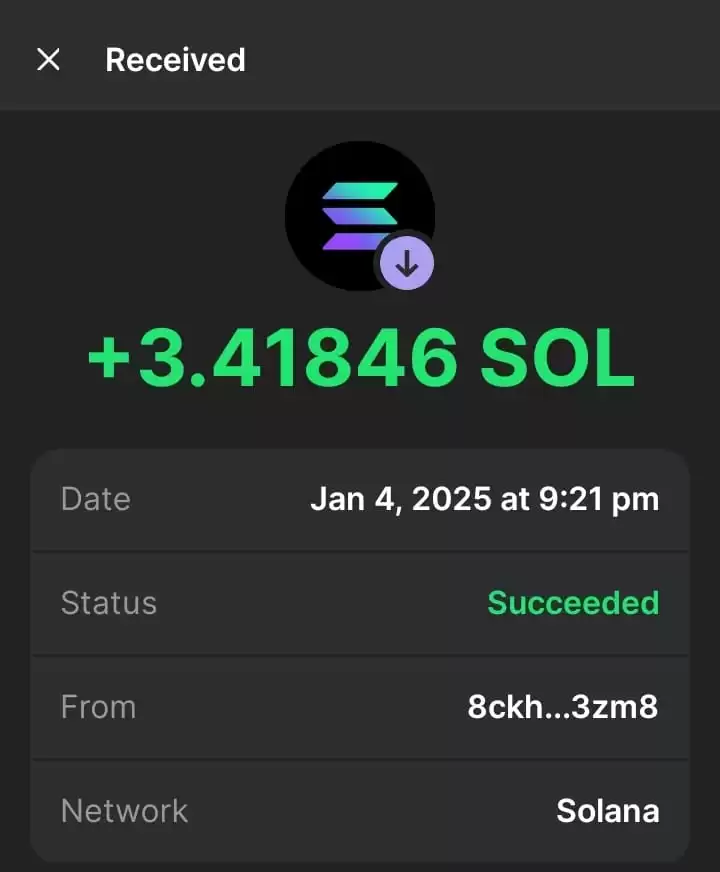The image size is (720, 872).
Task: Tap the purple download arrow badge
Action: pyautogui.click(x=407, y=264)
